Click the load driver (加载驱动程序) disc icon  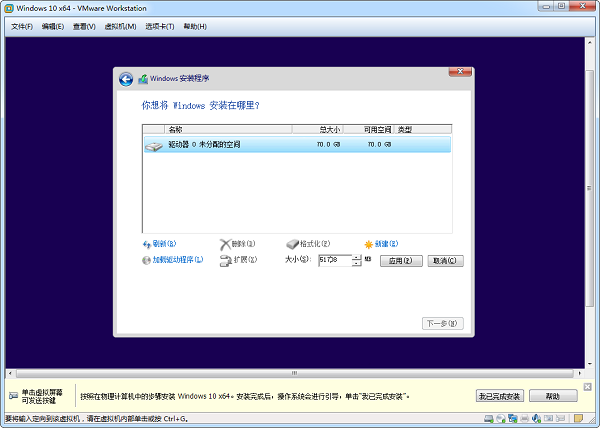[x=146, y=260]
